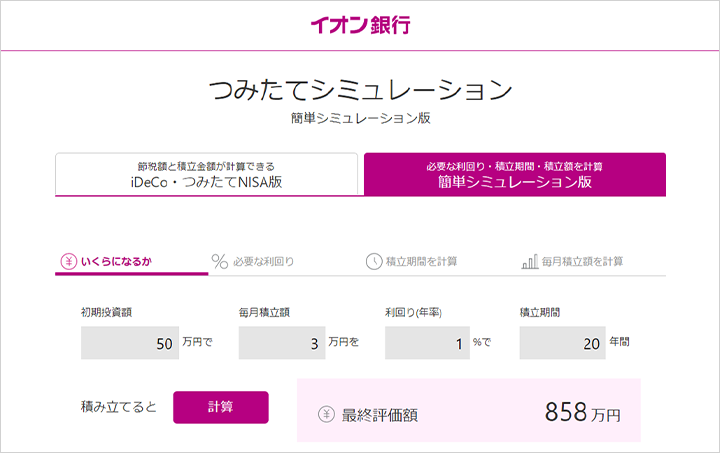Click the %で unit text
This screenshot has height=453, width=720.
pyautogui.click(x=482, y=342)
